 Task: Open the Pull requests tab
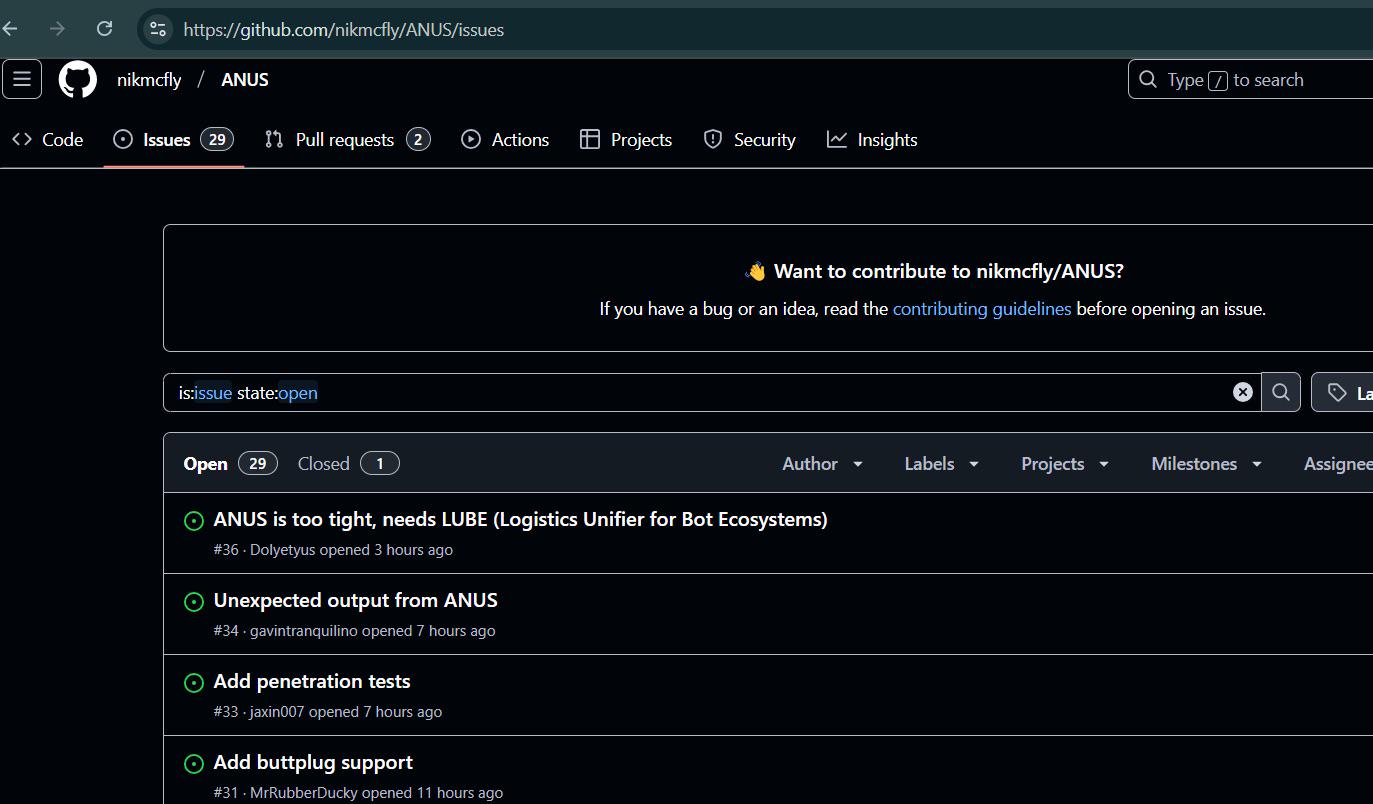pyautogui.click(x=347, y=140)
